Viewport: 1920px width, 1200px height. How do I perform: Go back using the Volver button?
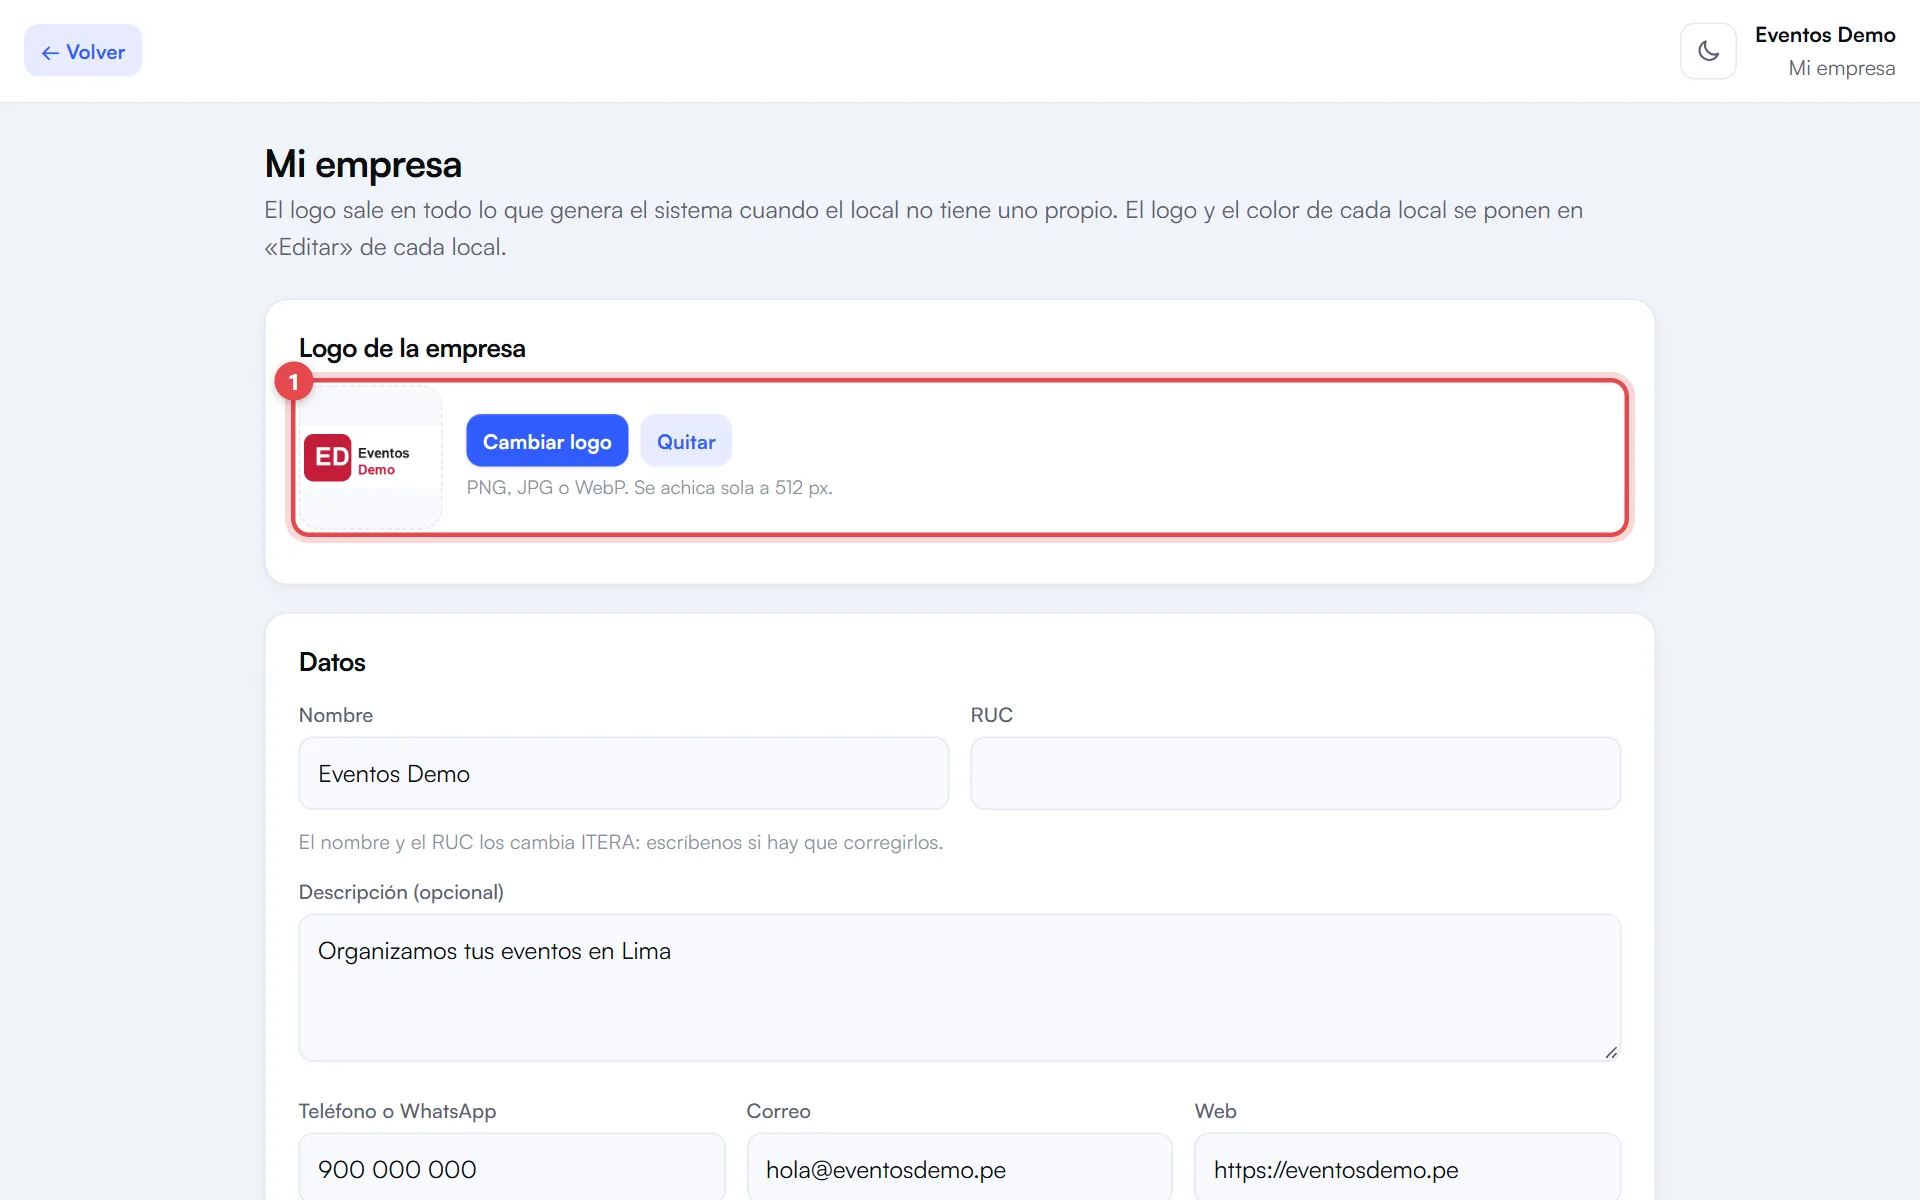(83, 51)
